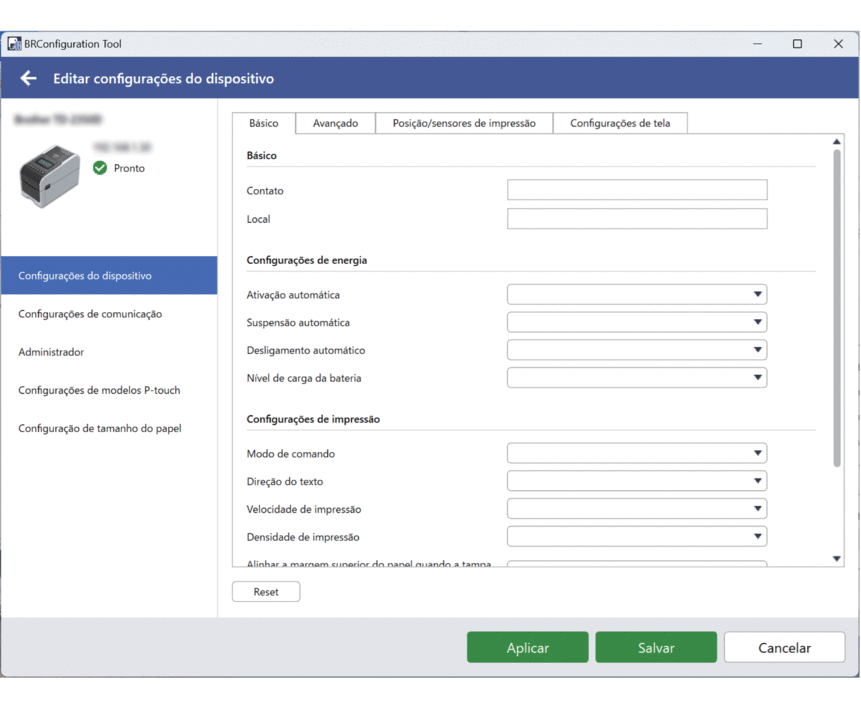This screenshot has height=709, width=861.
Task: Switch to the Avançado tab
Action: tap(336, 123)
